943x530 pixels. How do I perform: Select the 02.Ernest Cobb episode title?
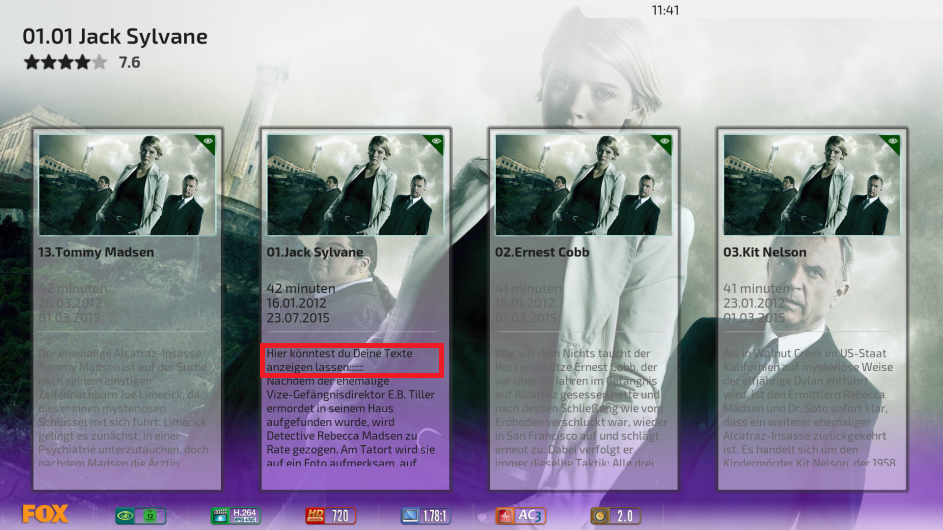pyautogui.click(x=542, y=252)
